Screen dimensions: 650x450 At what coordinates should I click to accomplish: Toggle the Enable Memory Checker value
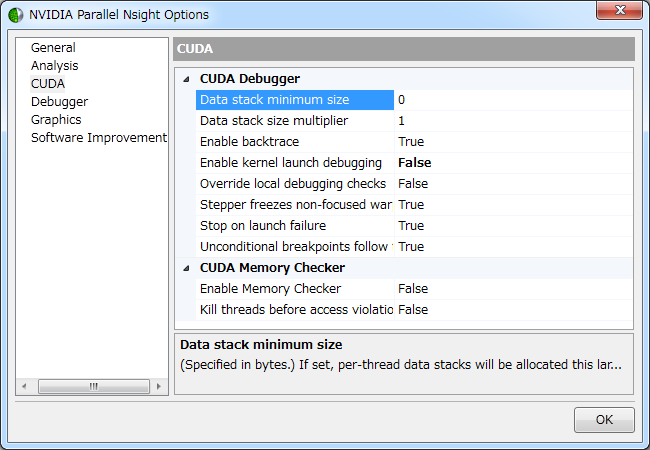click(x=510, y=289)
